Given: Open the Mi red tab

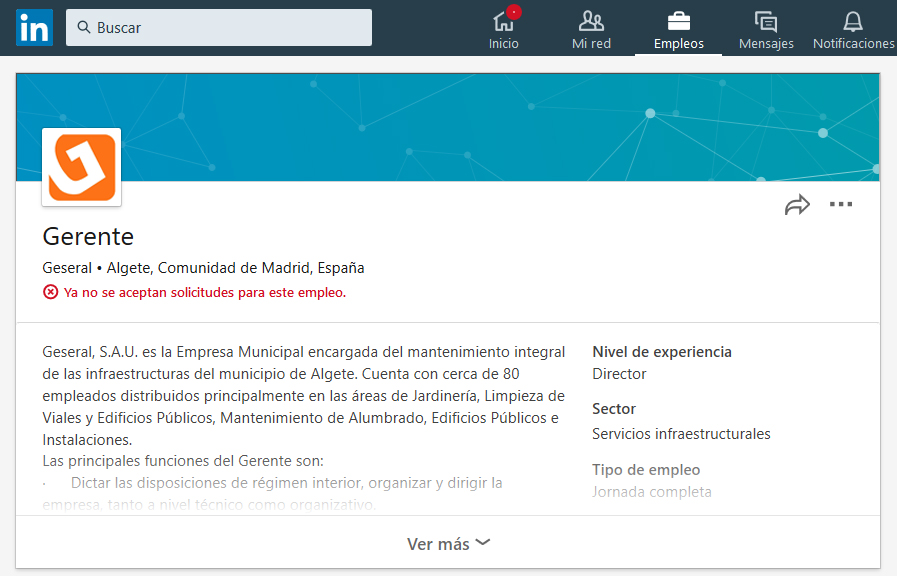Looking at the screenshot, I should point(591,29).
